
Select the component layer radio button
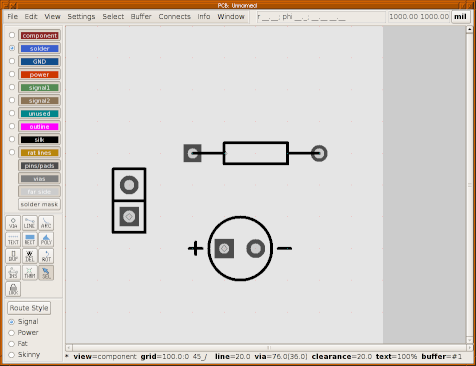(x=12, y=35)
